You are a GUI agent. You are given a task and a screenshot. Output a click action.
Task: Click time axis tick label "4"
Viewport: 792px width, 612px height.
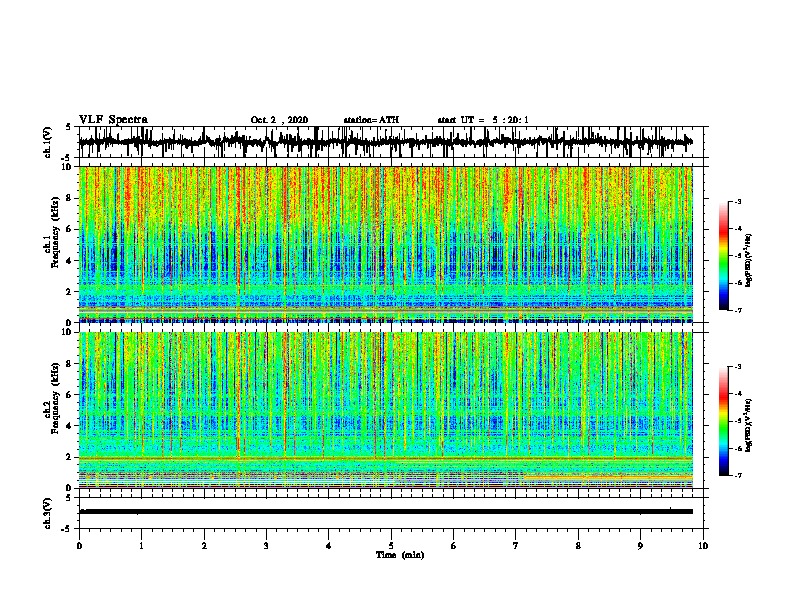(x=329, y=546)
